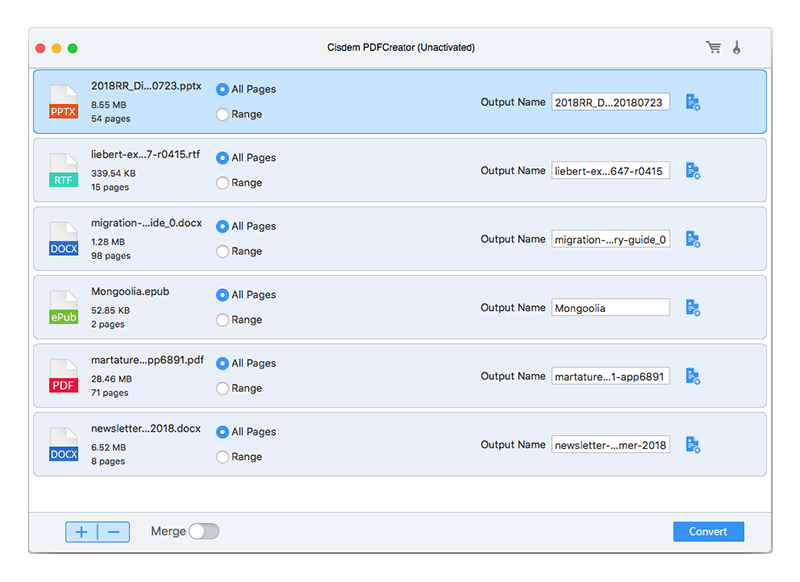Minimize the window with yellow button

[57, 48]
